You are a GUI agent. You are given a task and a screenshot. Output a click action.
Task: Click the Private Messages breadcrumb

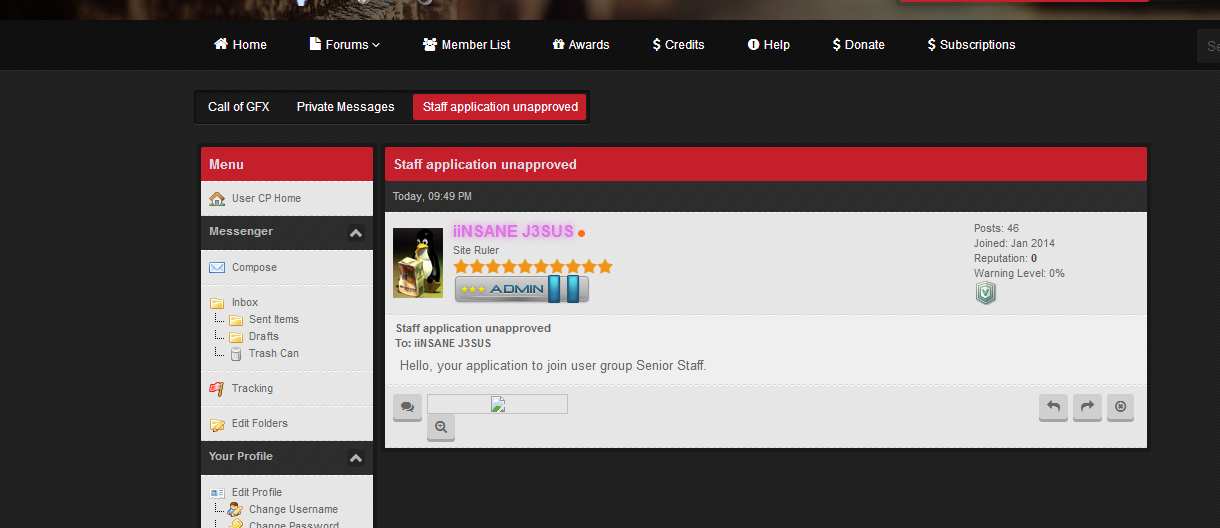pos(345,107)
